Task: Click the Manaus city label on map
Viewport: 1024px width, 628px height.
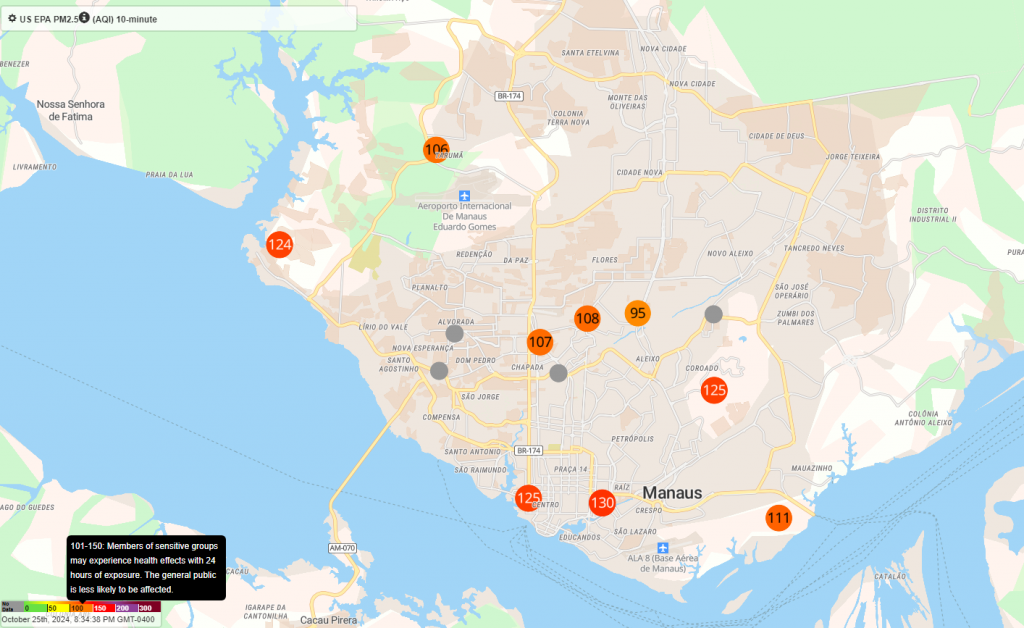Action: pos(672,493)
